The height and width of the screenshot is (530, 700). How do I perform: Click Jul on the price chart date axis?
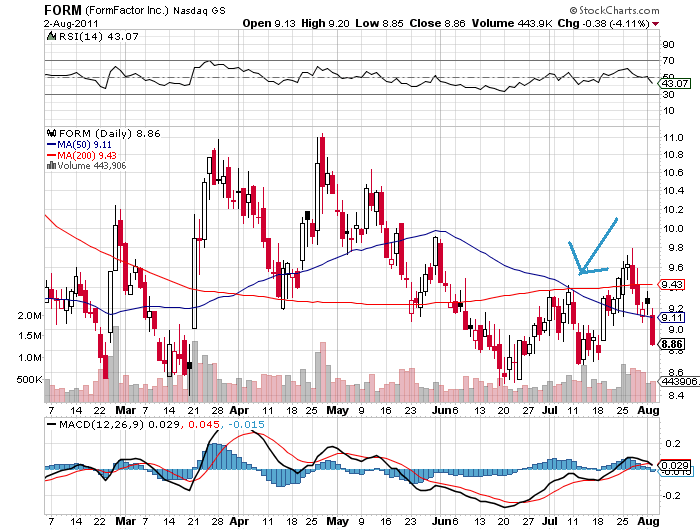point(550,410)
